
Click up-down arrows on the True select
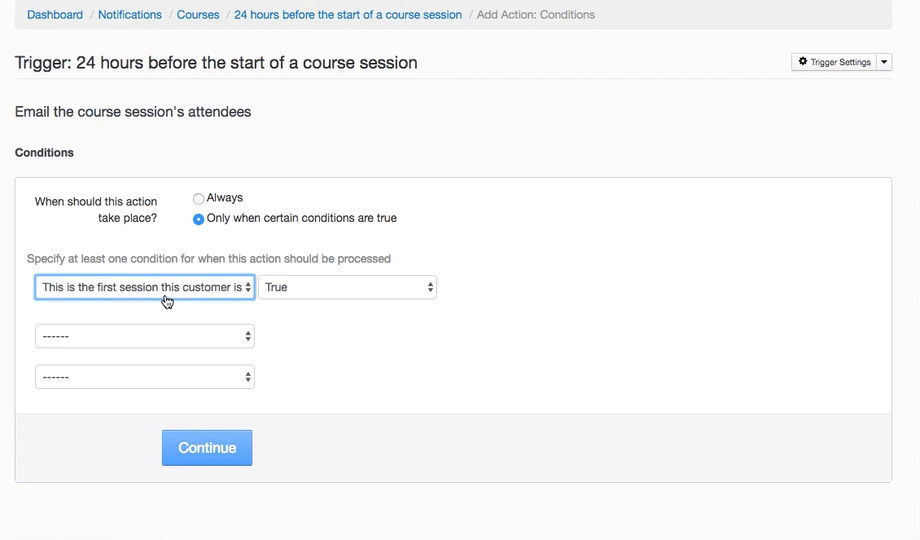pyautogui.click(x=430, y=287)
